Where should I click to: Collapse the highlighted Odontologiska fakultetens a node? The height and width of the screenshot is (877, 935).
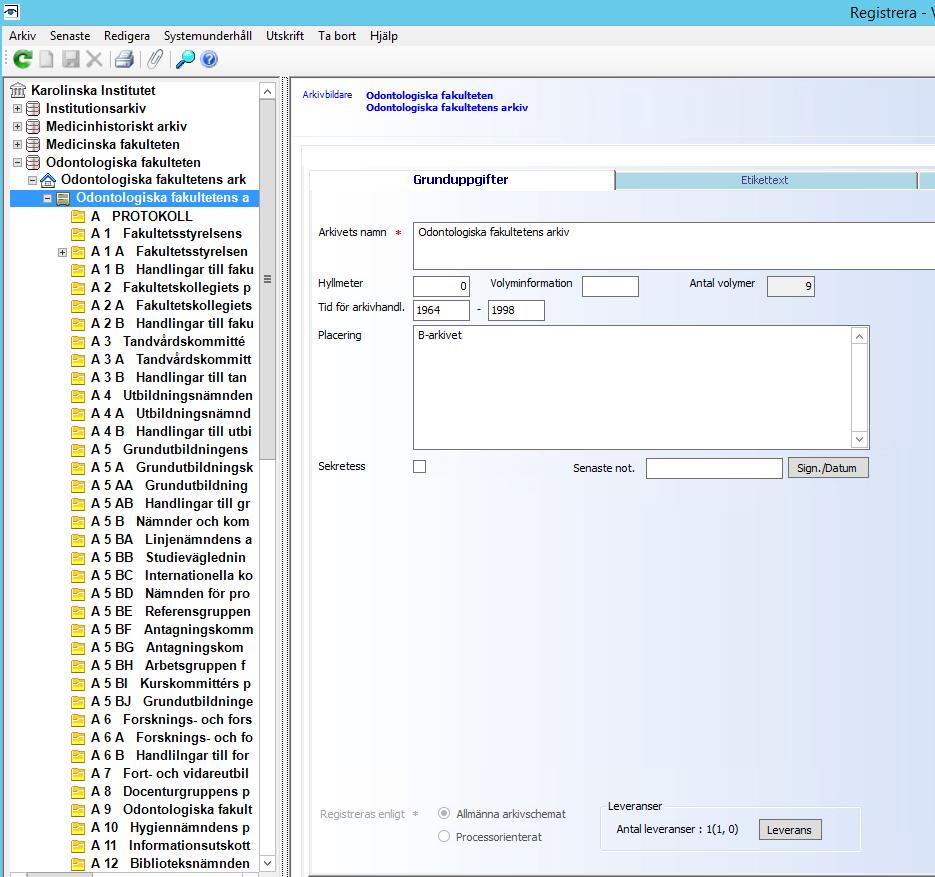pos(47,199)
